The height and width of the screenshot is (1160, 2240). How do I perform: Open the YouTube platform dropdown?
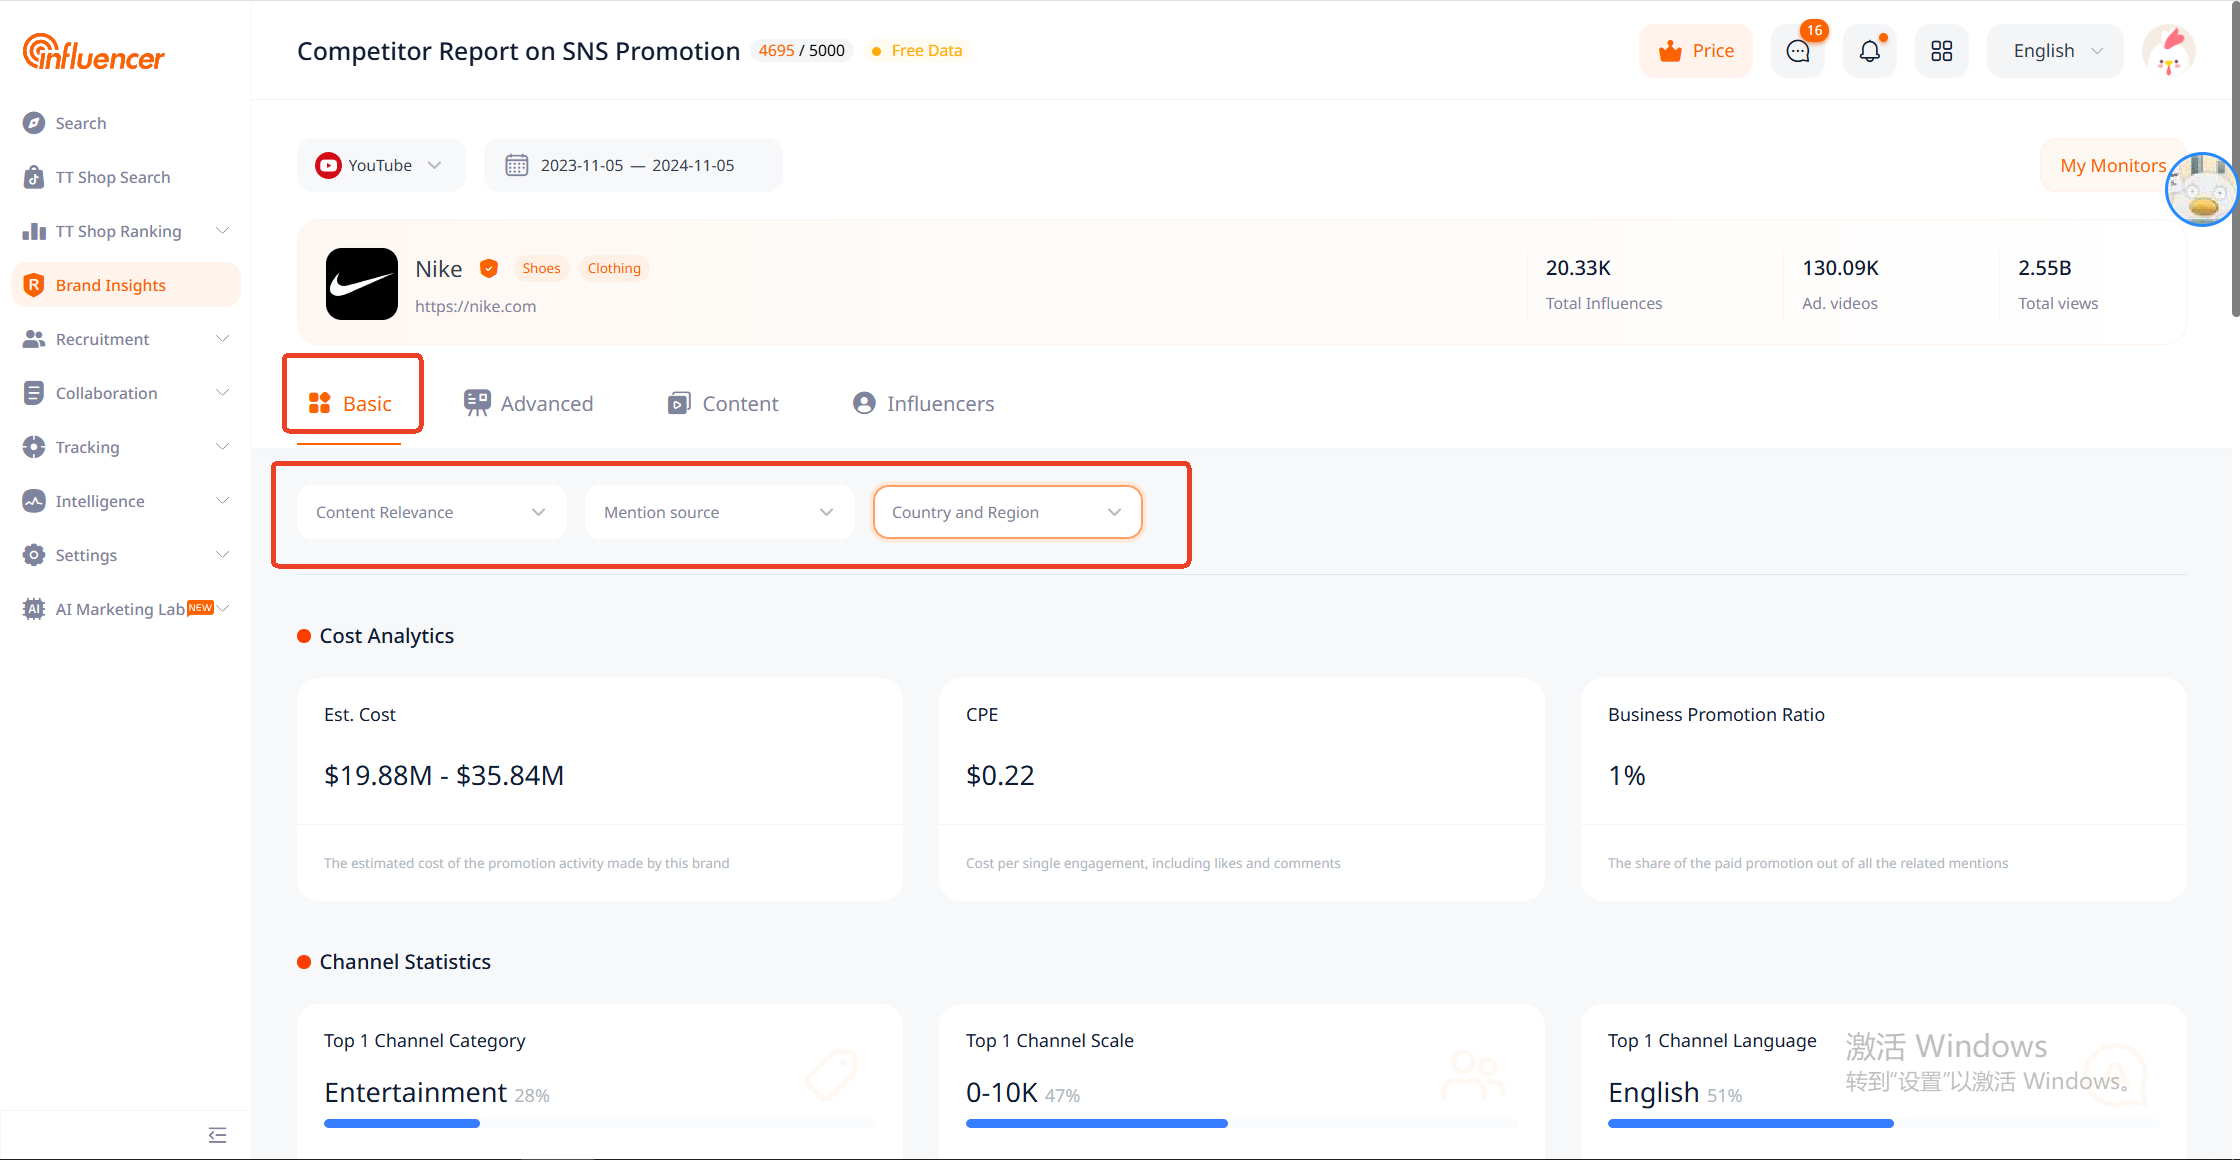coord(380,165)
